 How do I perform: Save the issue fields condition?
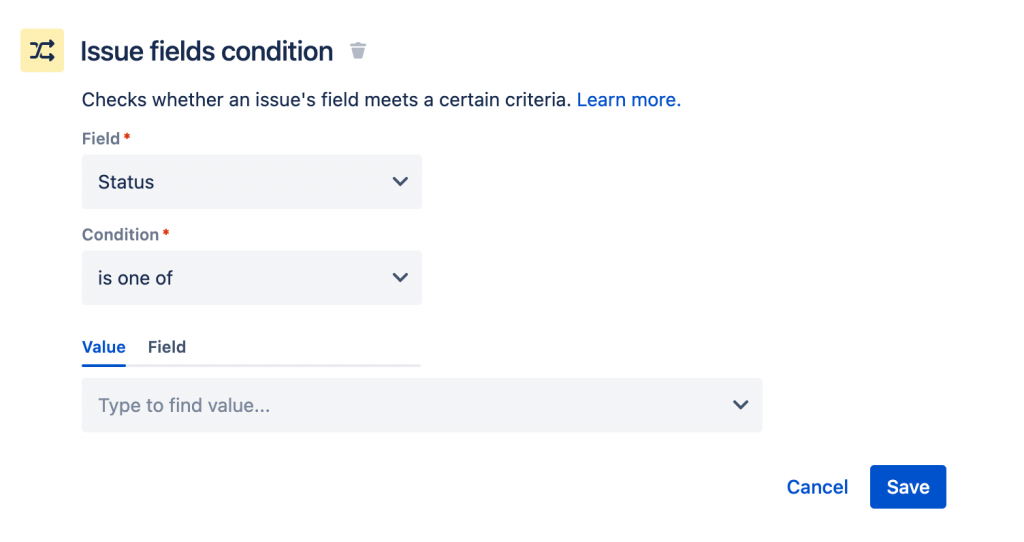point(907,487)
